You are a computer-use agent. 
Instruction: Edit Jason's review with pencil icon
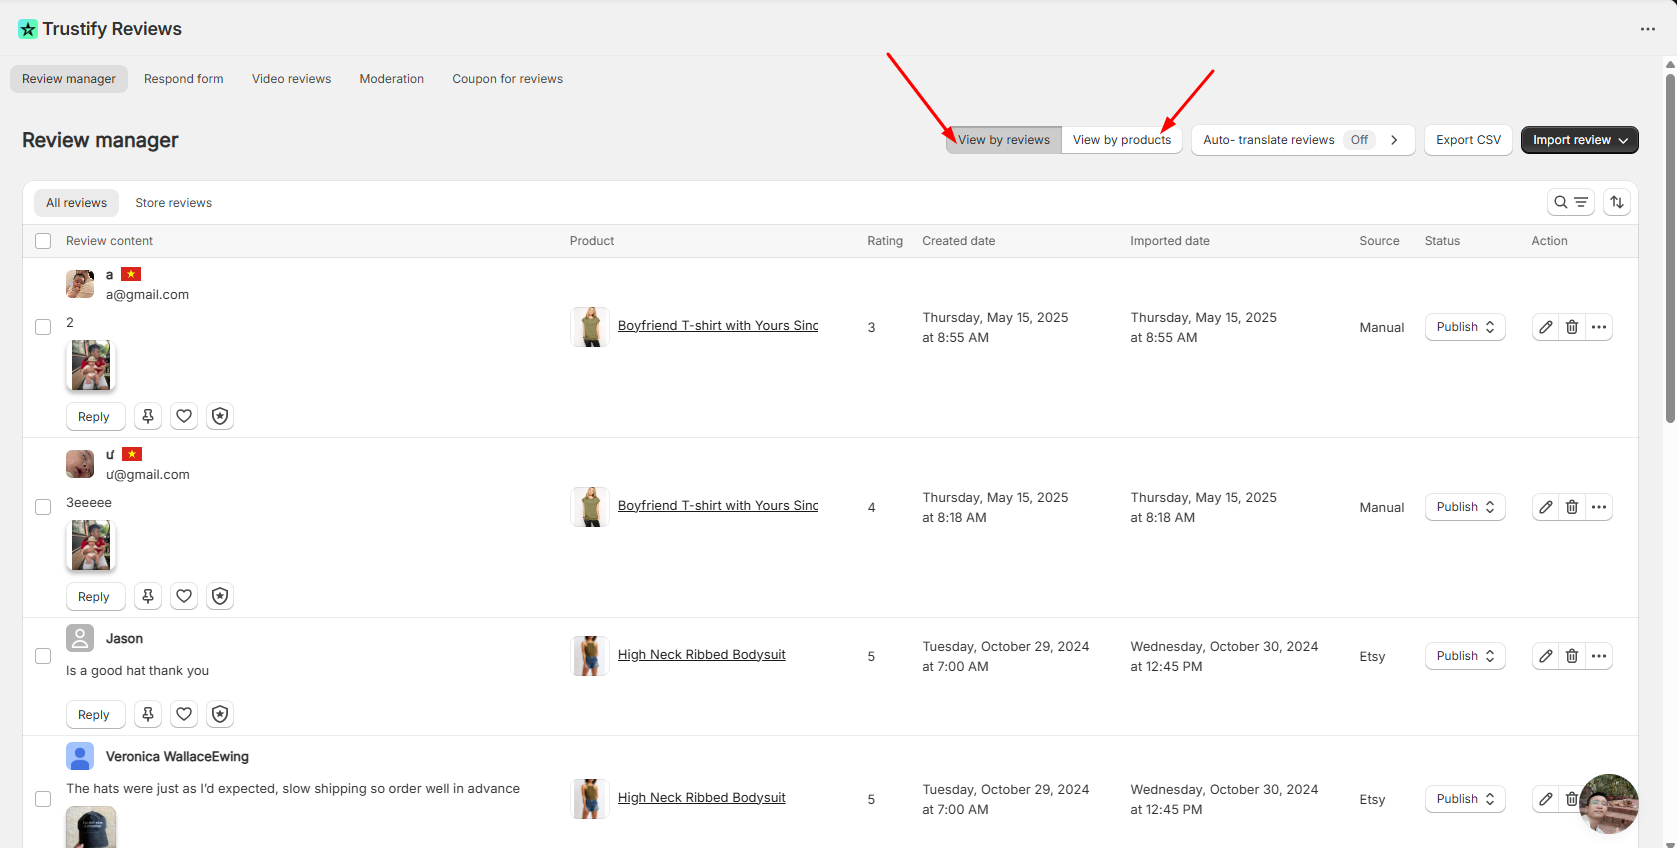pyautogui.click(x=1545, y=656)
